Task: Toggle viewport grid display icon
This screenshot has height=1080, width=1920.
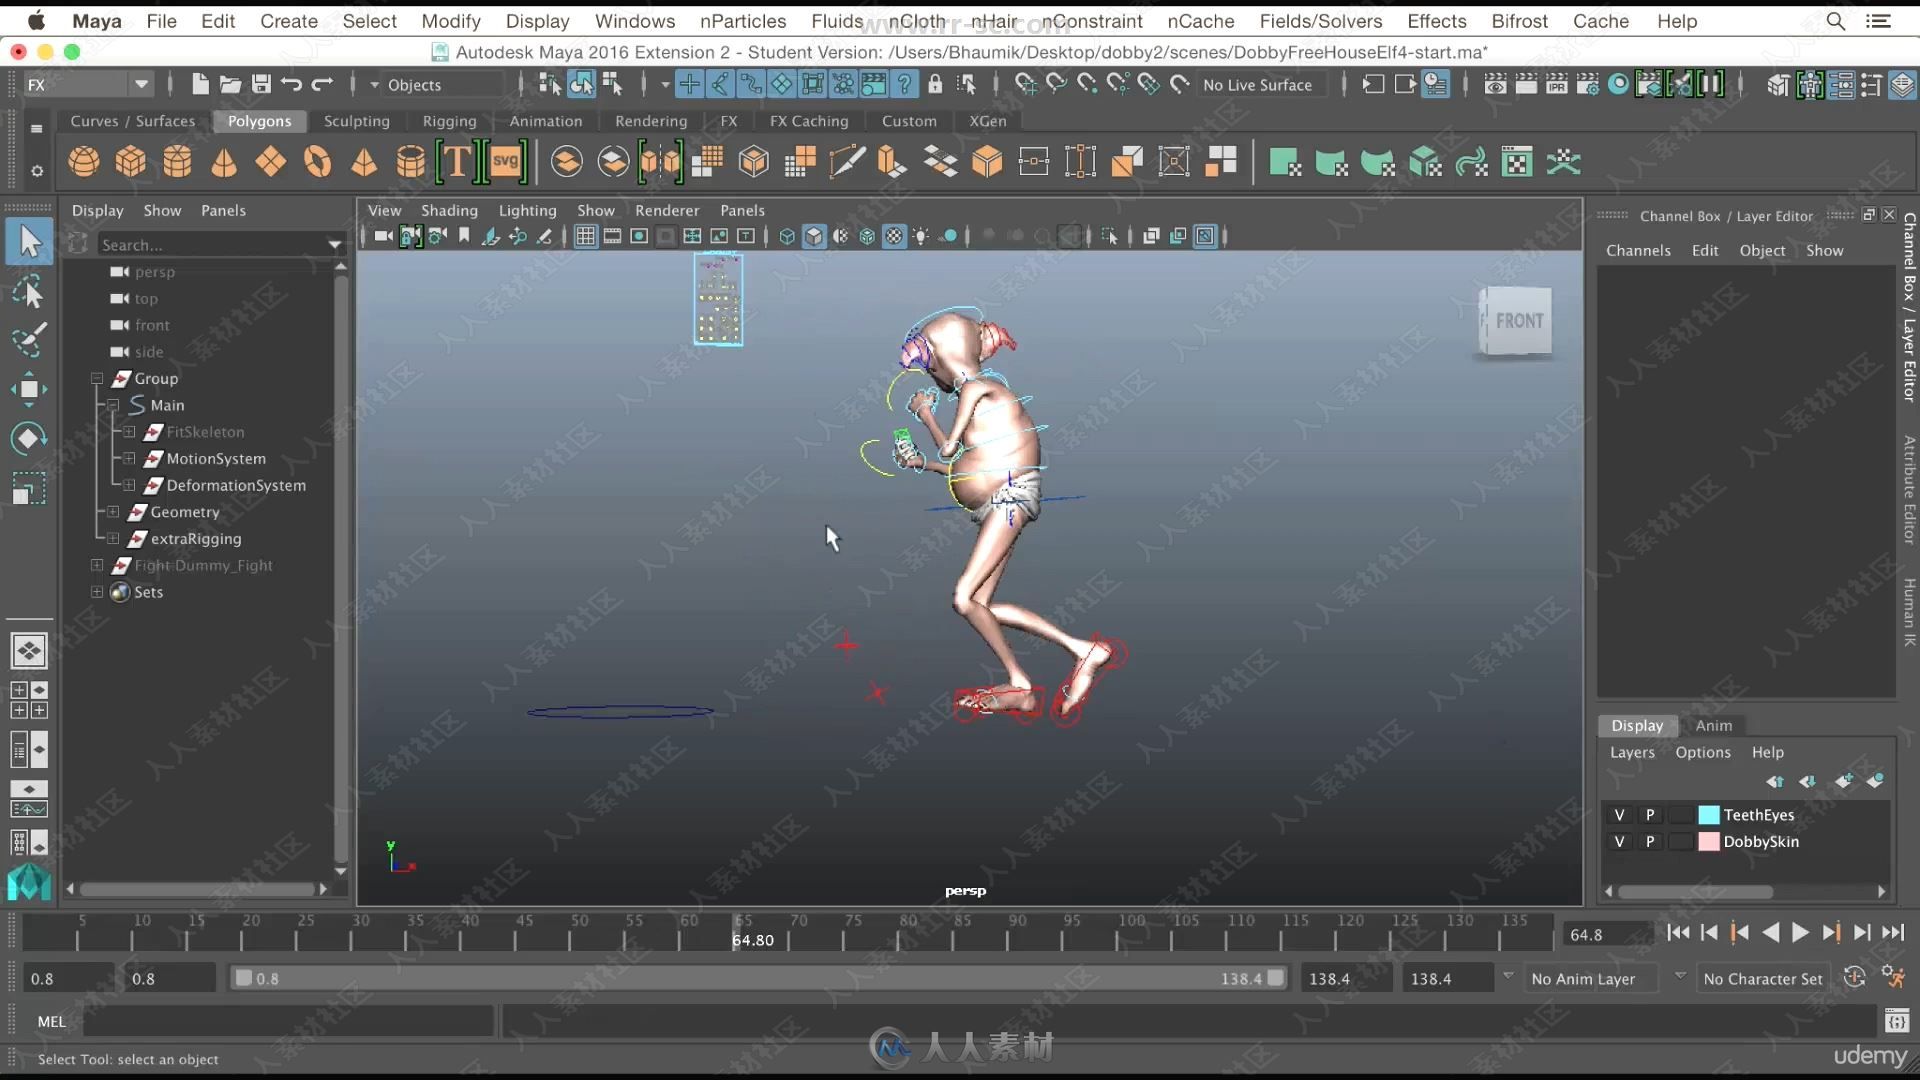Action: coord(586,236)
